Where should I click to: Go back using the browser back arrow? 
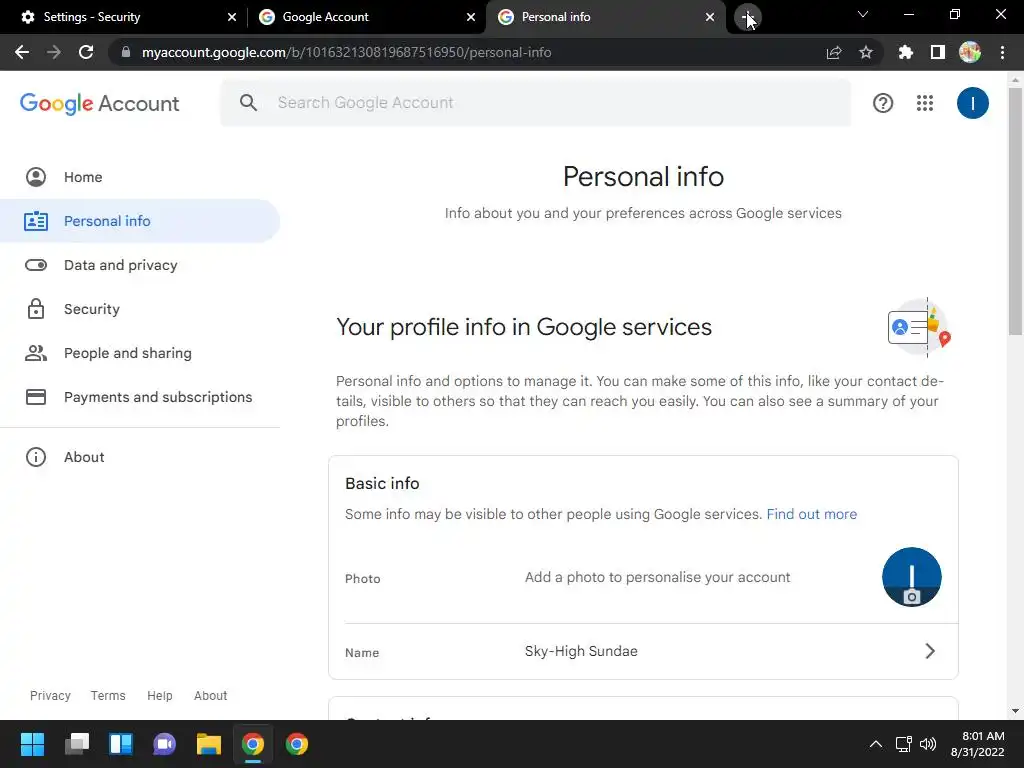[x=22, y=52]
